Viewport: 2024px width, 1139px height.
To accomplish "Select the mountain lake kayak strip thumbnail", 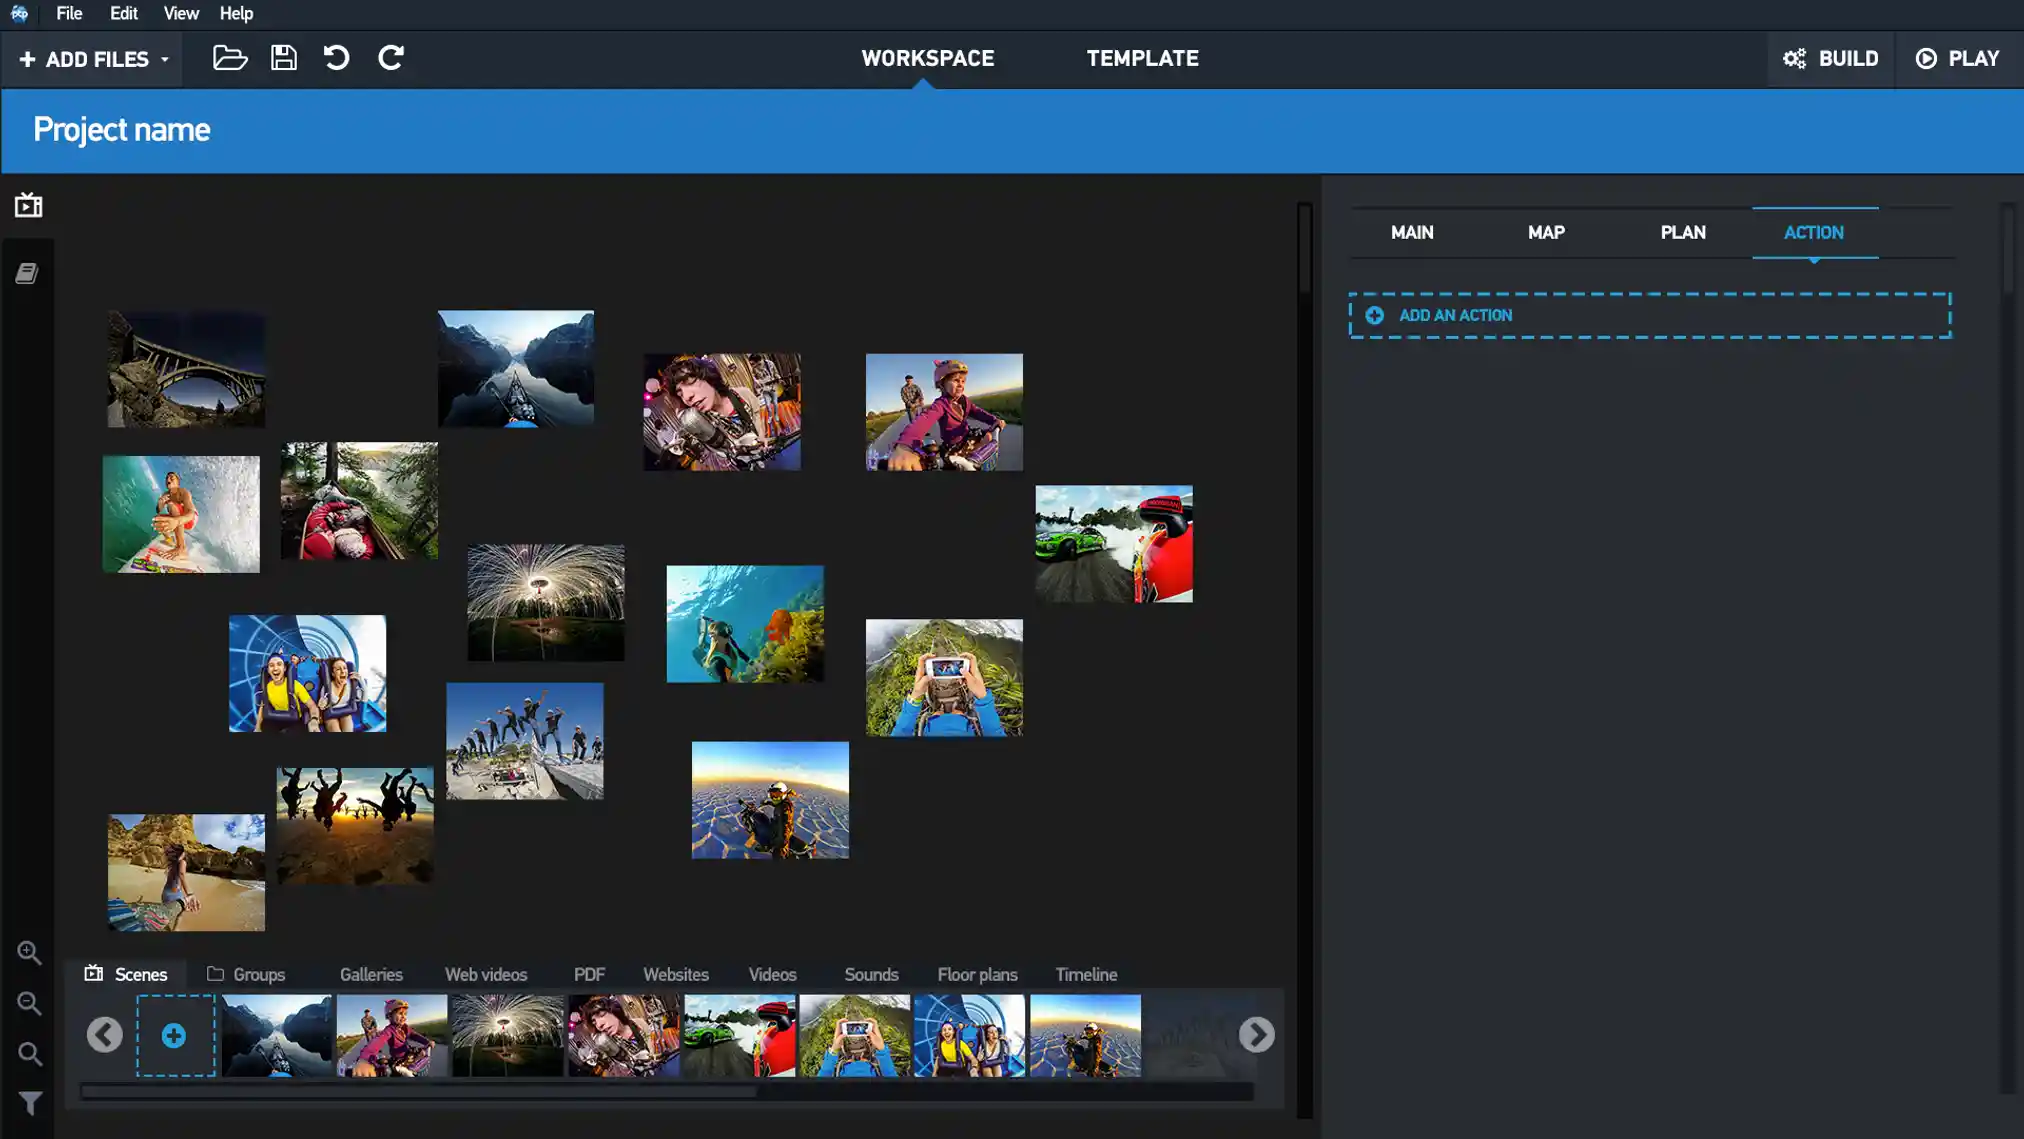I will pos(277,1036).
